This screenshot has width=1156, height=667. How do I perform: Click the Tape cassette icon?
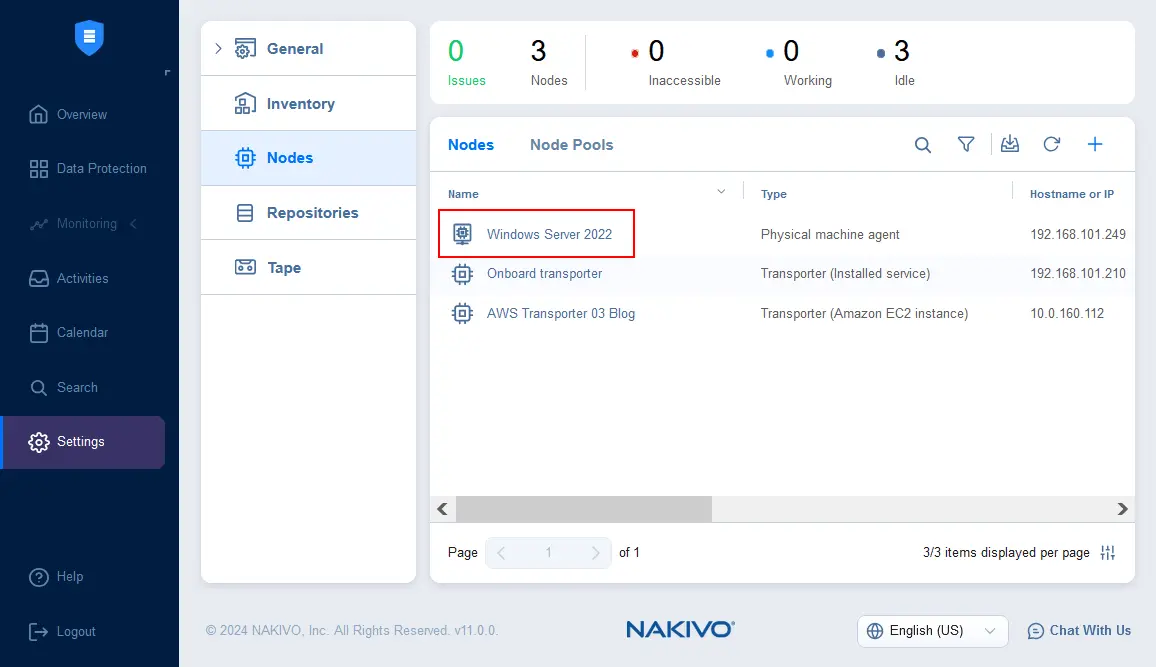pos(246,267)
